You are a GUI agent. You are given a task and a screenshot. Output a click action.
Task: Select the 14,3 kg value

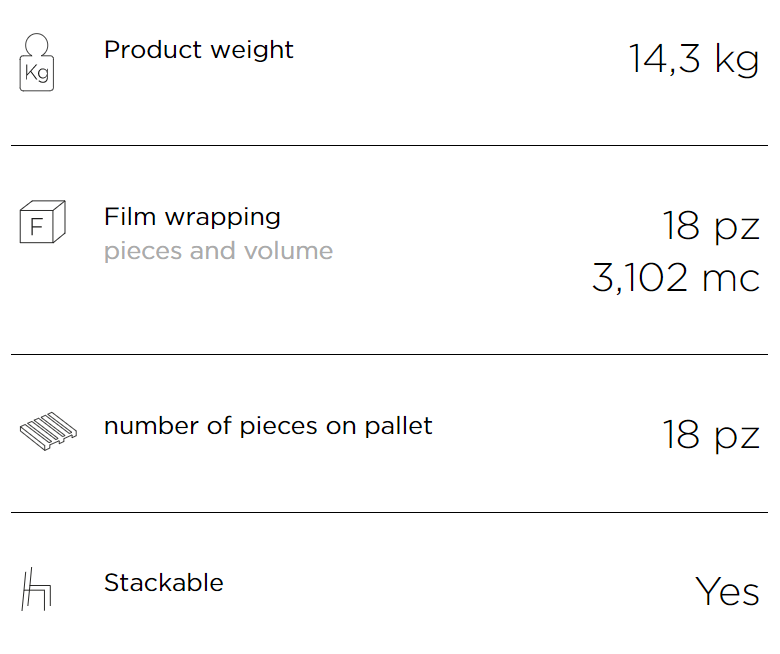click(693, 60)
